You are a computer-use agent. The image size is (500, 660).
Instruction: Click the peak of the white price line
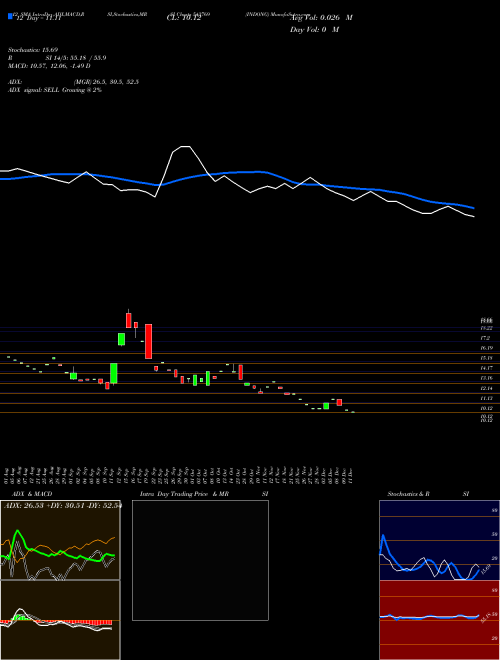(x=185, y=146)
